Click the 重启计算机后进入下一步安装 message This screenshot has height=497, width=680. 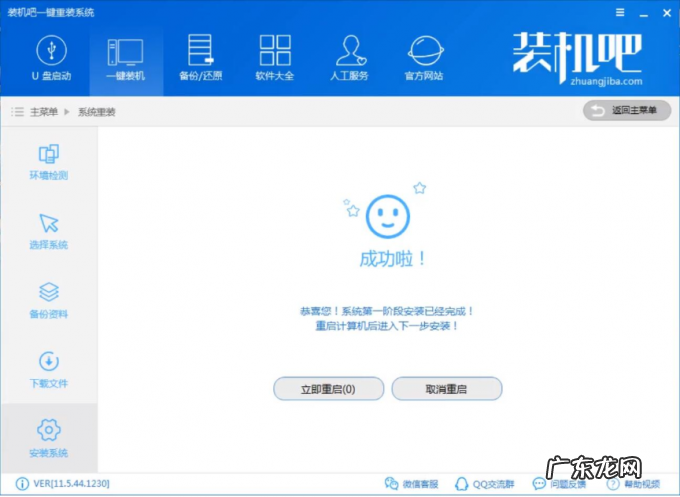[x=387, y=326]
